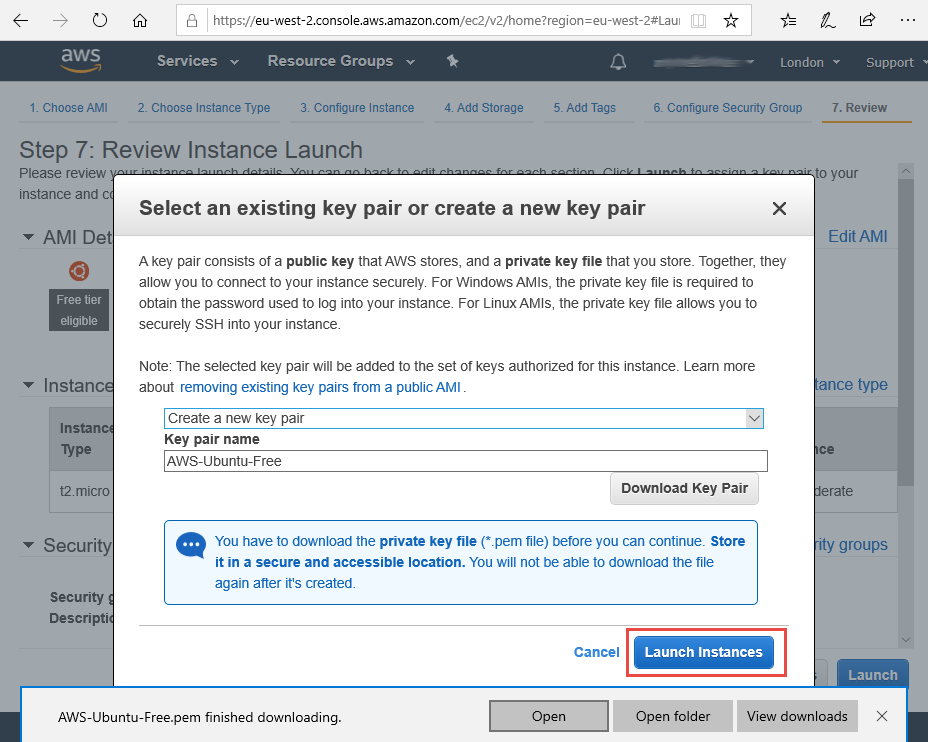This screenshot has width=928, height=742.
Task: Click the add notes pen icon
Action: click(x=827, y=21)
